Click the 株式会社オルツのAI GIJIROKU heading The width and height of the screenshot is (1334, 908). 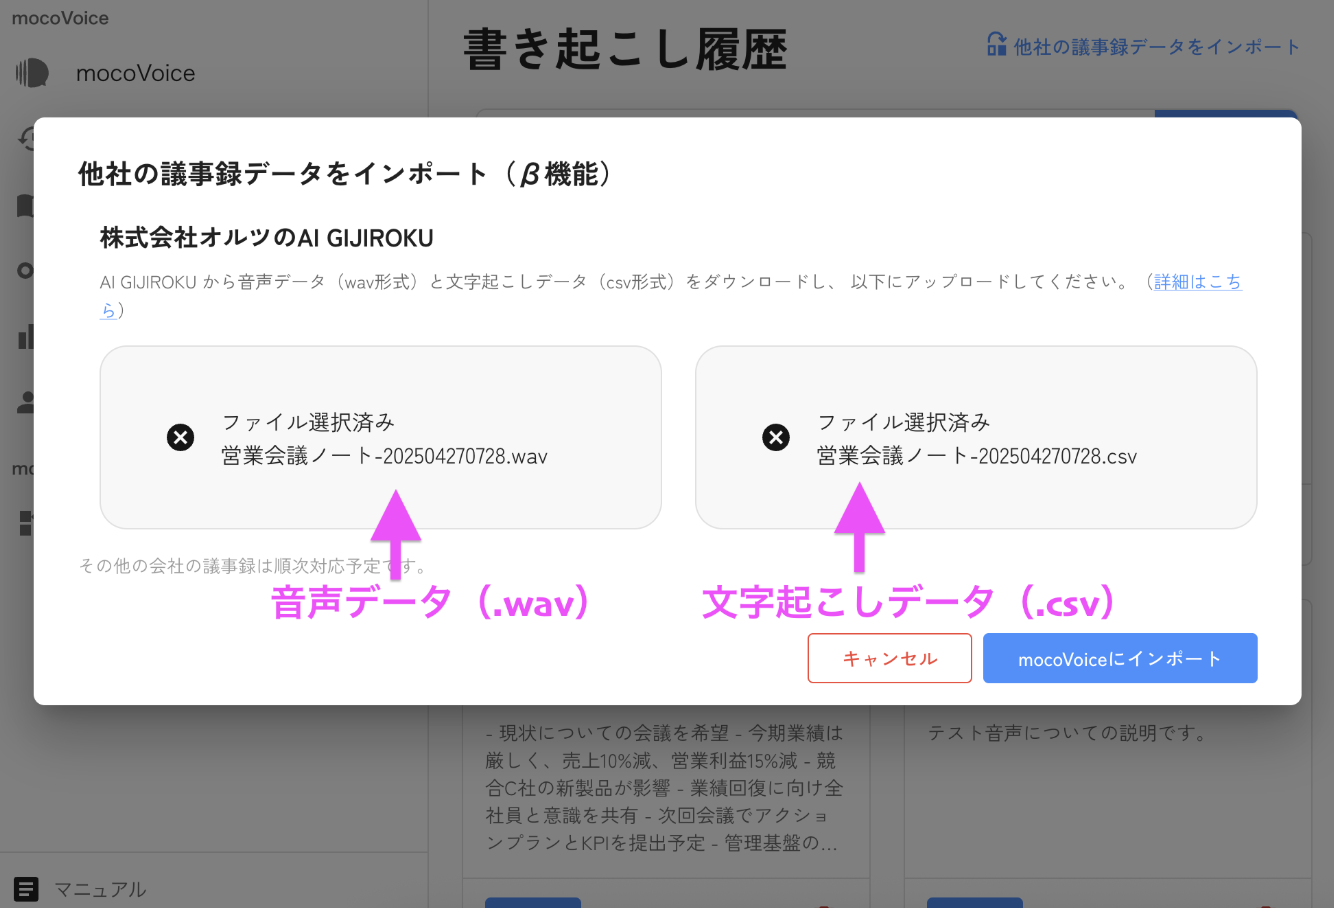click(267, 238)
